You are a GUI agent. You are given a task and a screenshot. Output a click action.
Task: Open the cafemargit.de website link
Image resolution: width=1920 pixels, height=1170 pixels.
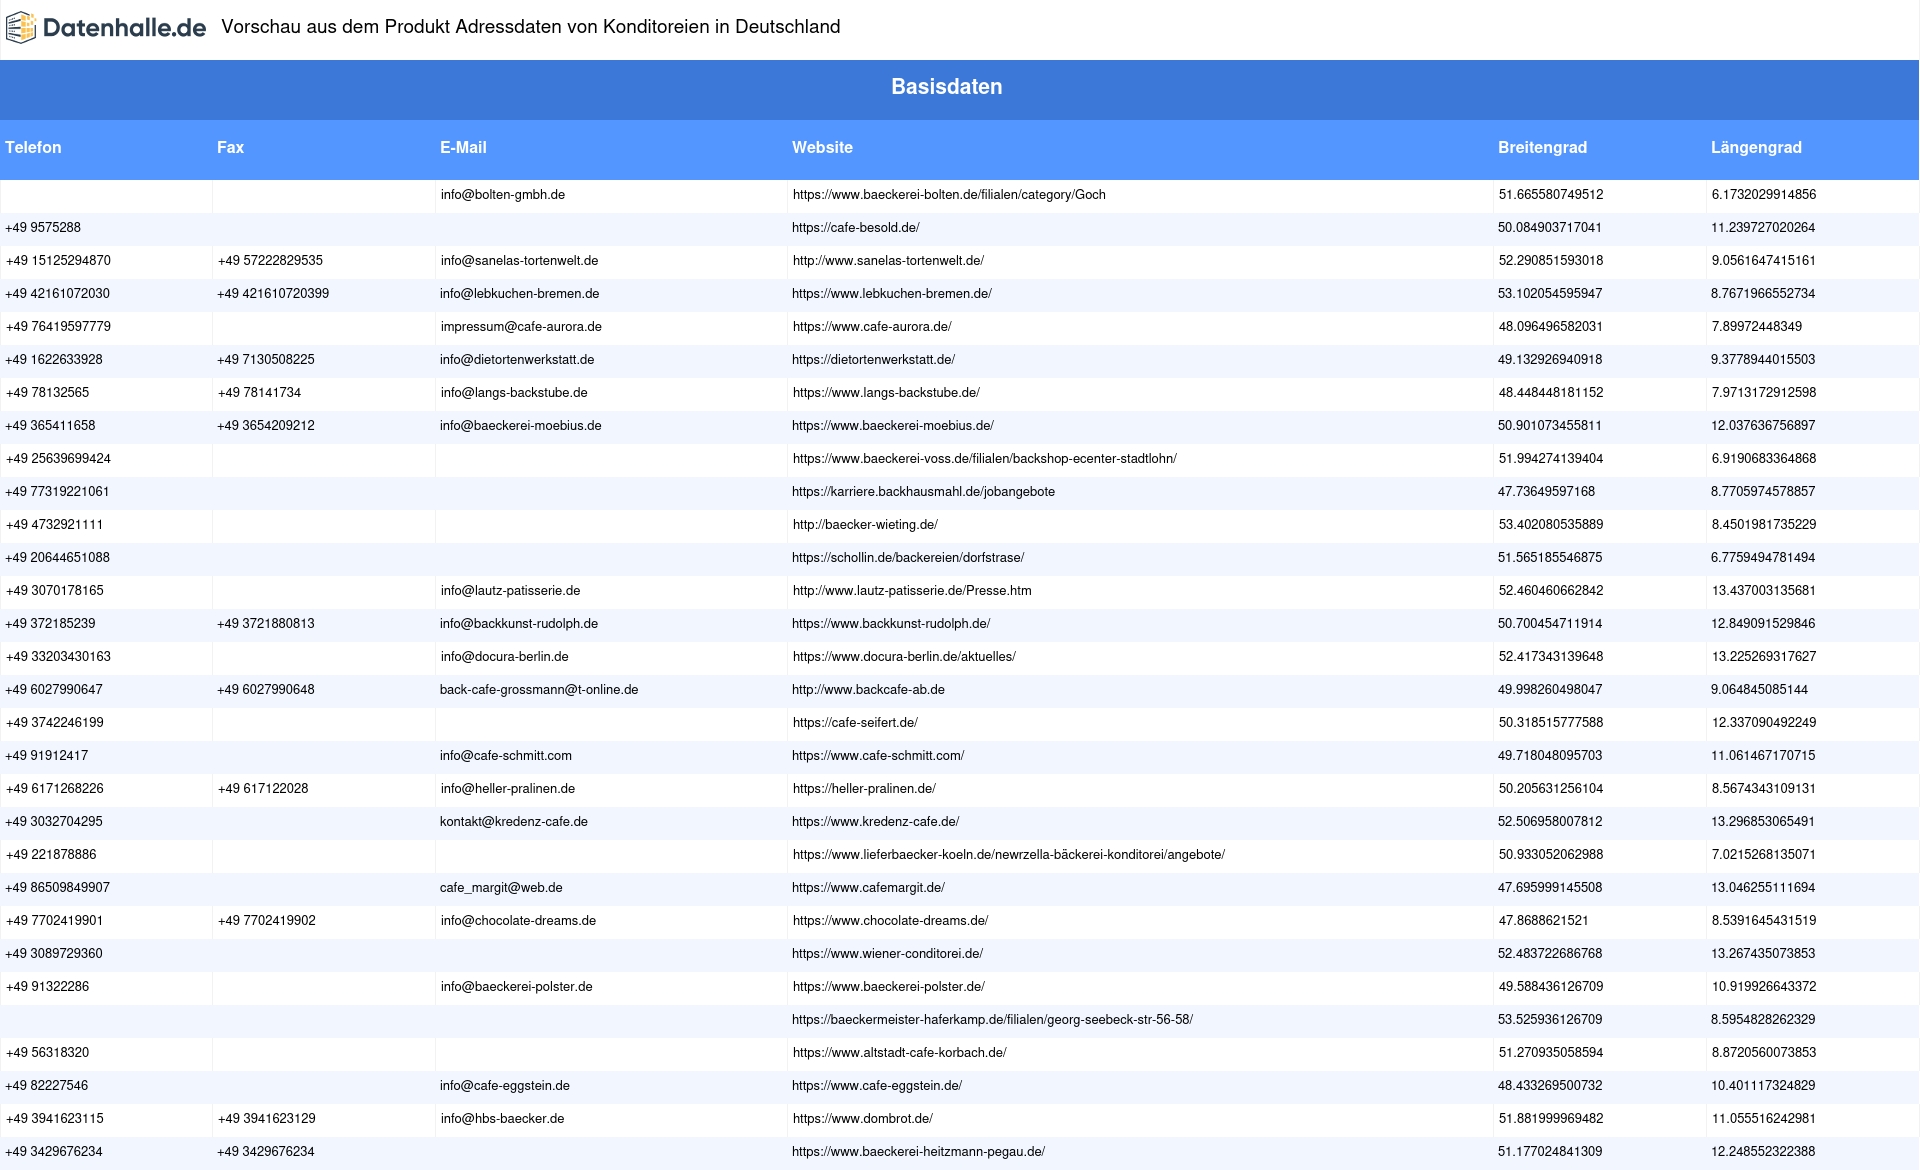pos(868,888)
